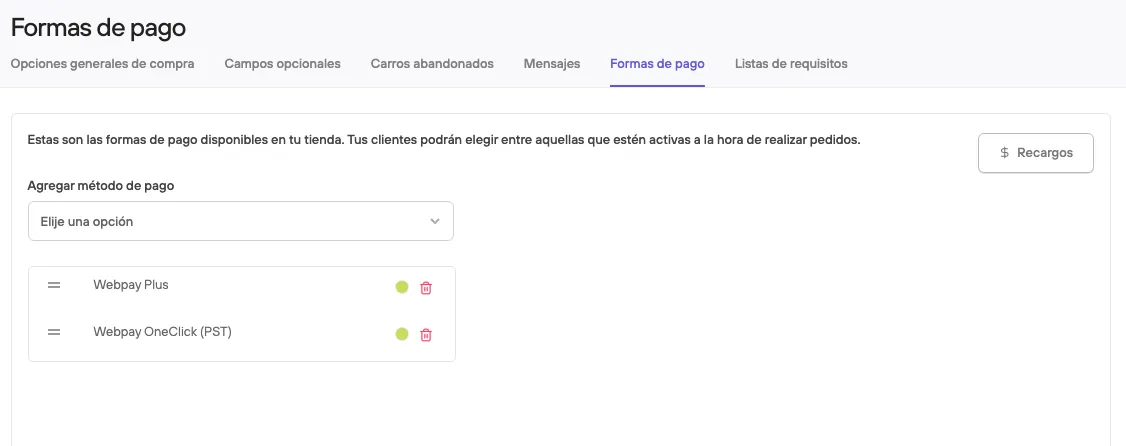Open the Listas de requisitos tab
1126x446 pixels.
(x=791, y=63)
